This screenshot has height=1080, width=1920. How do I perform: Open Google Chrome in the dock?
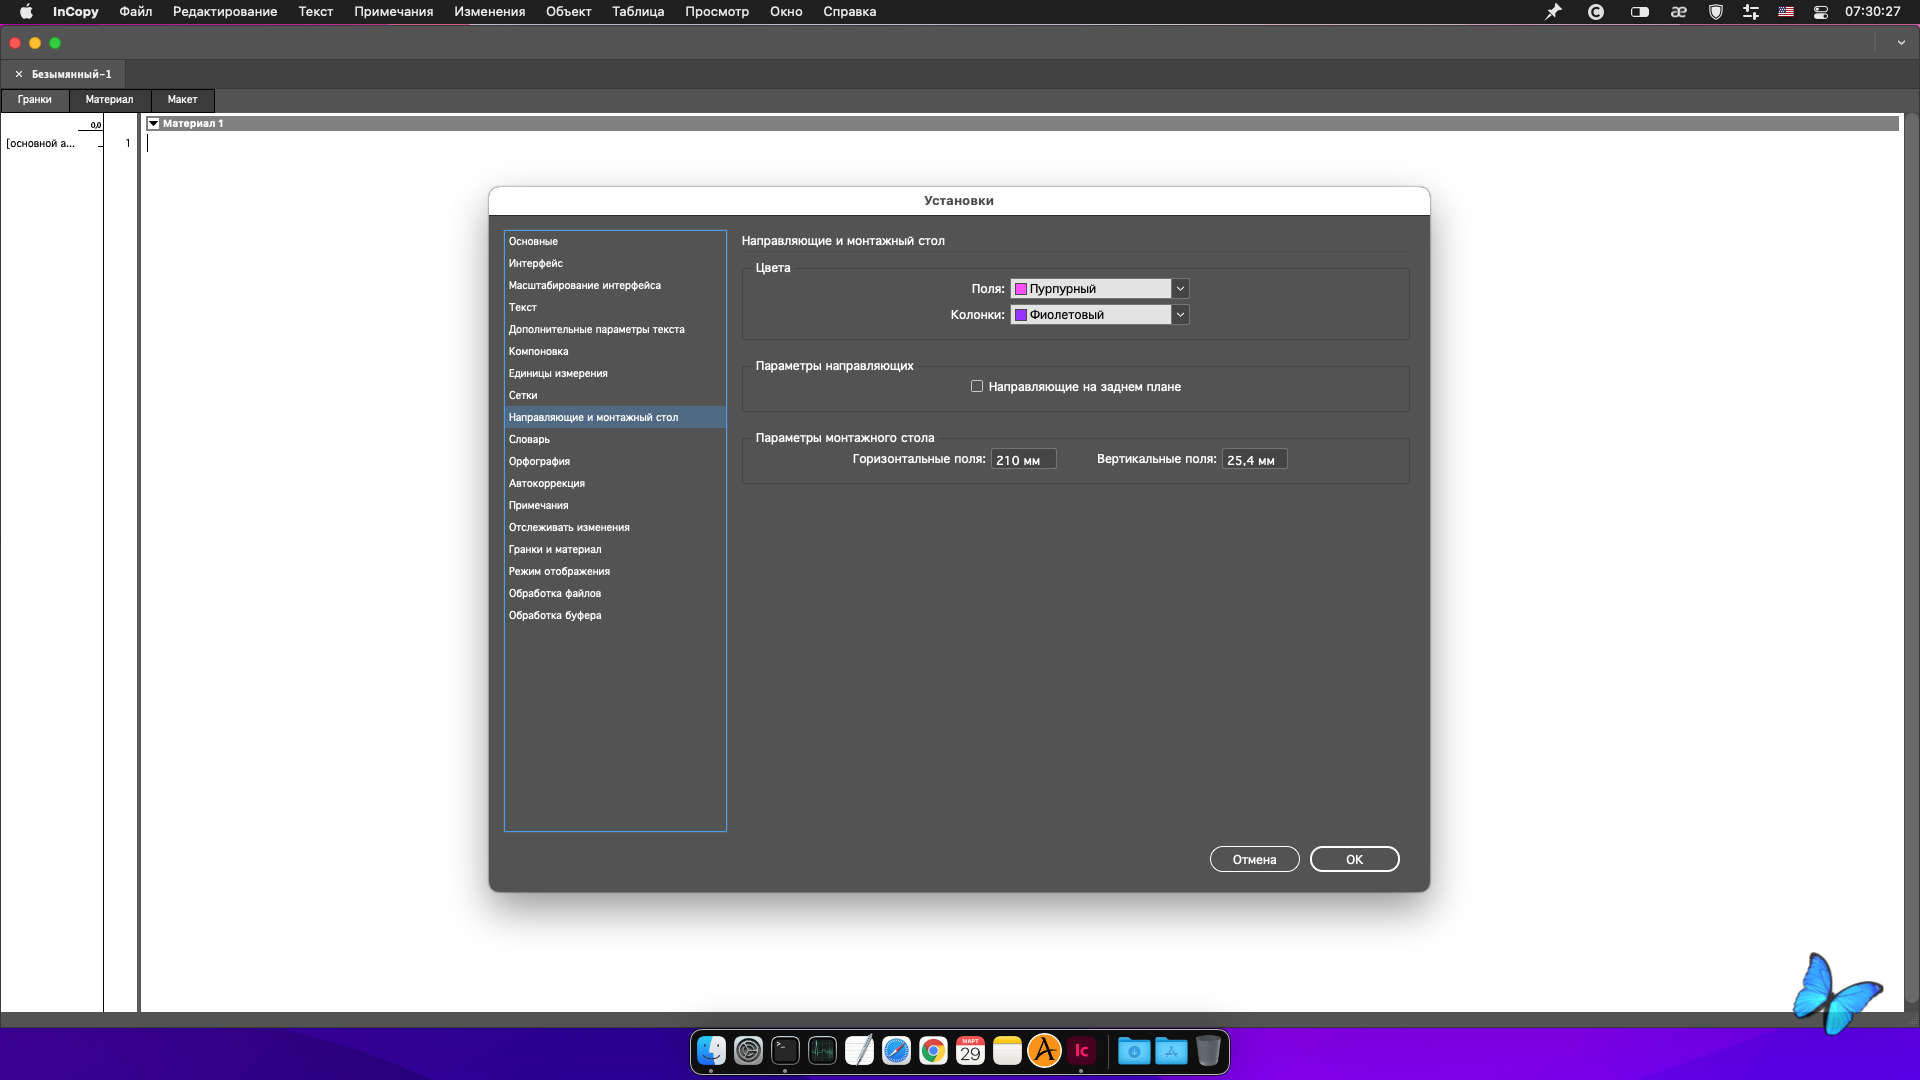pyautogui.click(x=933, y=1051)
